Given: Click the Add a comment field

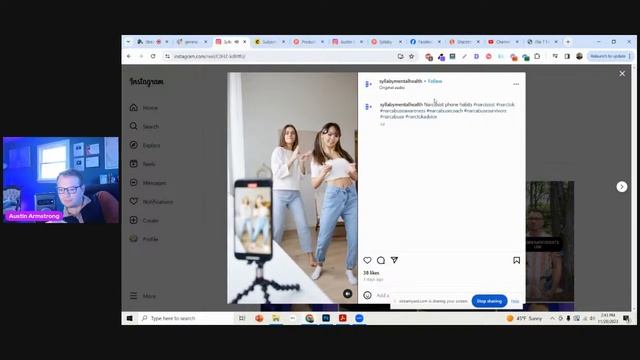Looking at the screenshot, I should click(x=383, y=295).
